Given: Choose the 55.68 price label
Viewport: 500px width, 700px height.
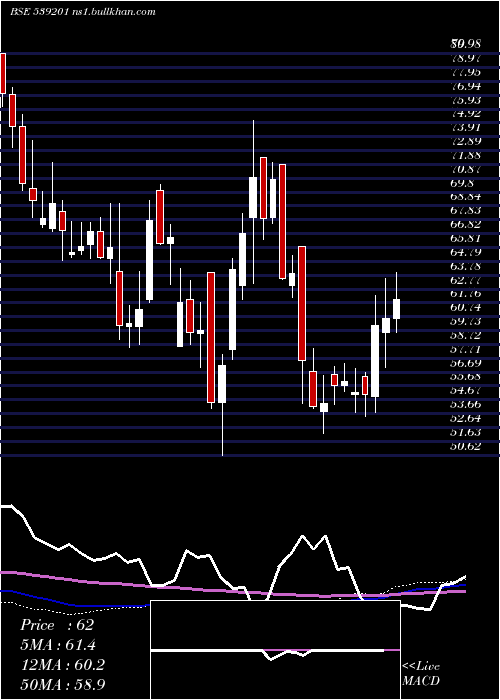Looking at the screenshot, I should [466, 377].
